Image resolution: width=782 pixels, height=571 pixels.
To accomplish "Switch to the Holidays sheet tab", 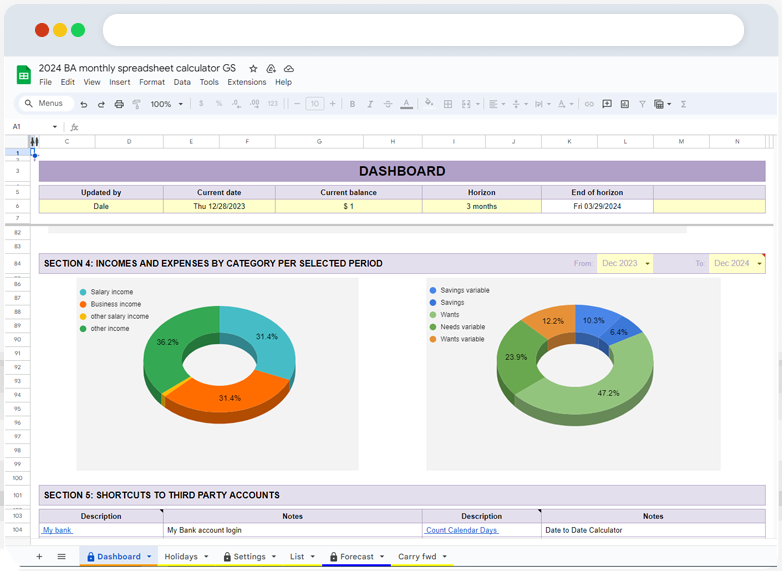I will coord(181,557).
